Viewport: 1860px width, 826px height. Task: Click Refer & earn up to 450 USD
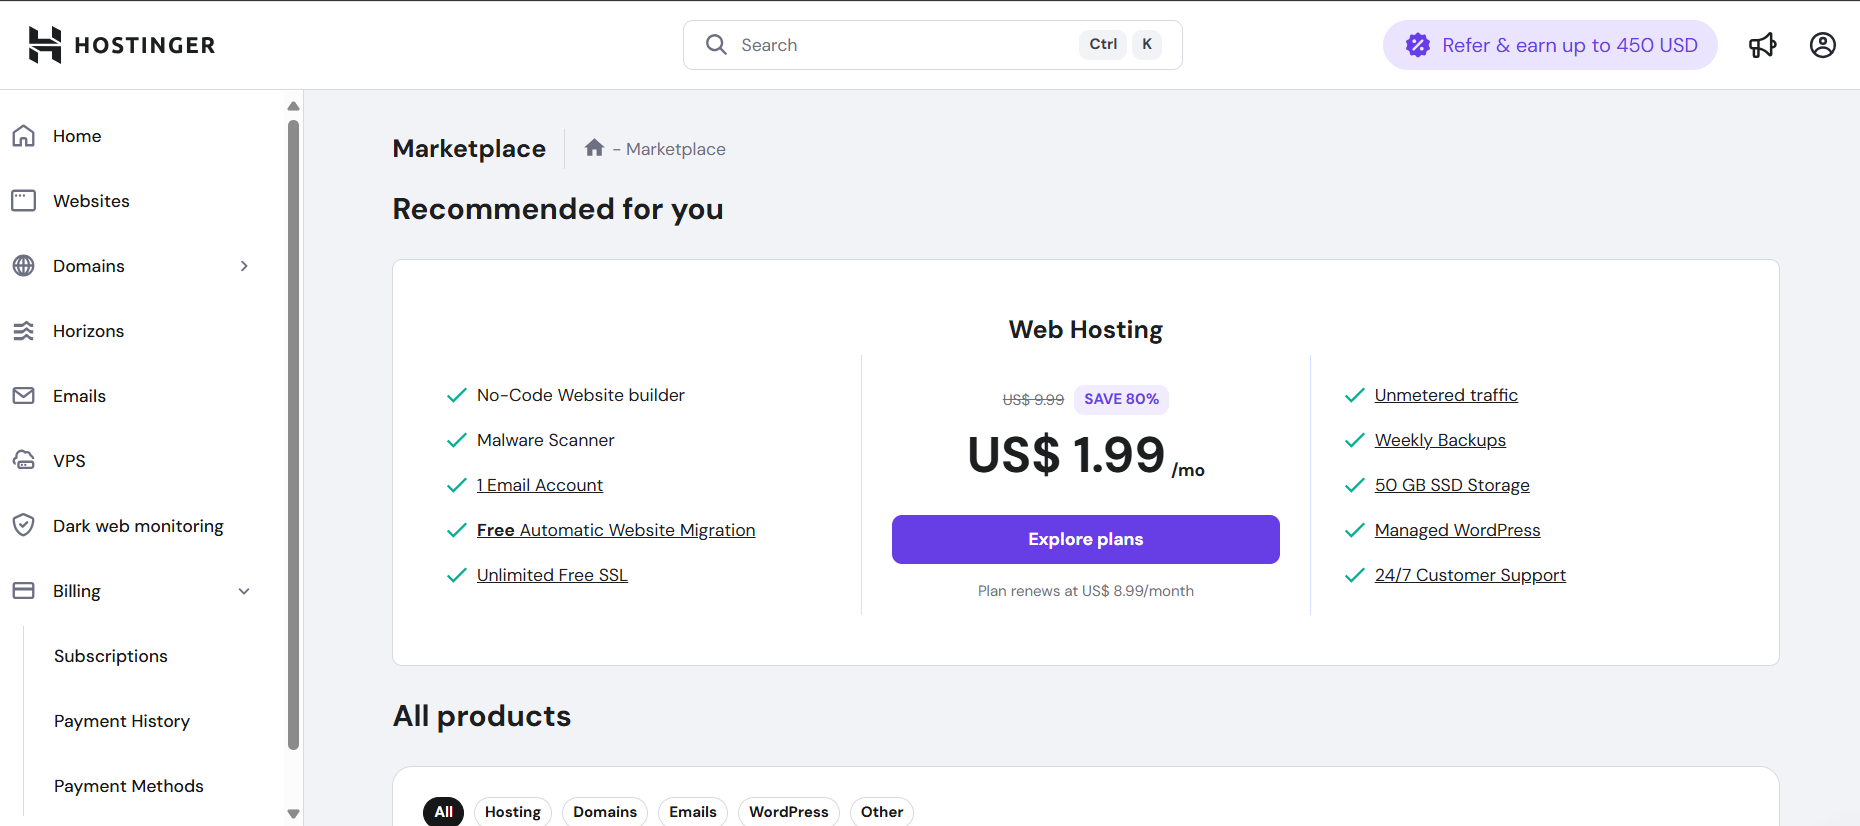(1550, 45)
